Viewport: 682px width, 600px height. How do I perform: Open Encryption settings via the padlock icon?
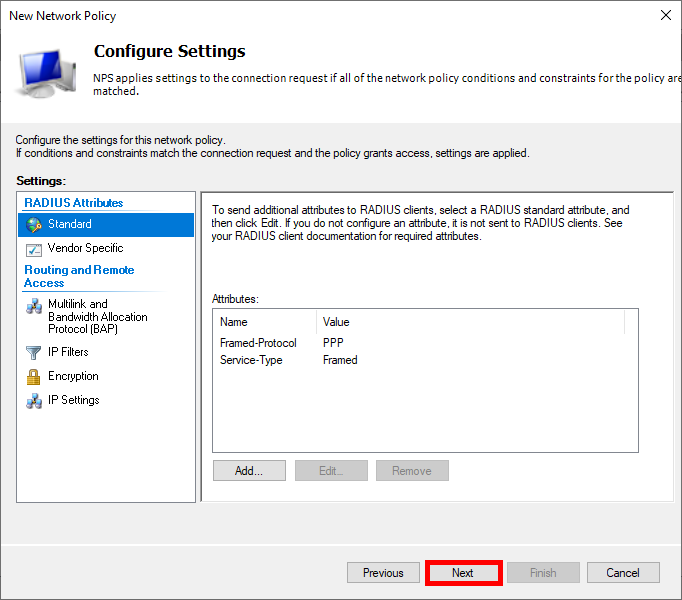coord(33,376)
